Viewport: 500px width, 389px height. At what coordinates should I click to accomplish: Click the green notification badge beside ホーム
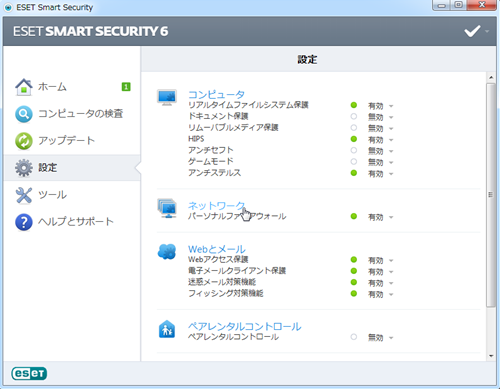tap(126, 87)
